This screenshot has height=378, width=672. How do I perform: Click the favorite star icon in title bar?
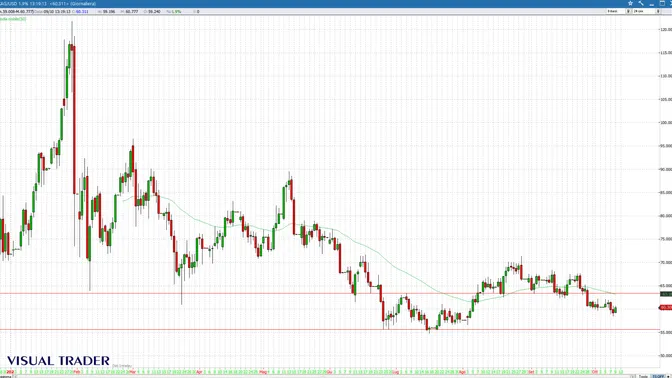630,3
